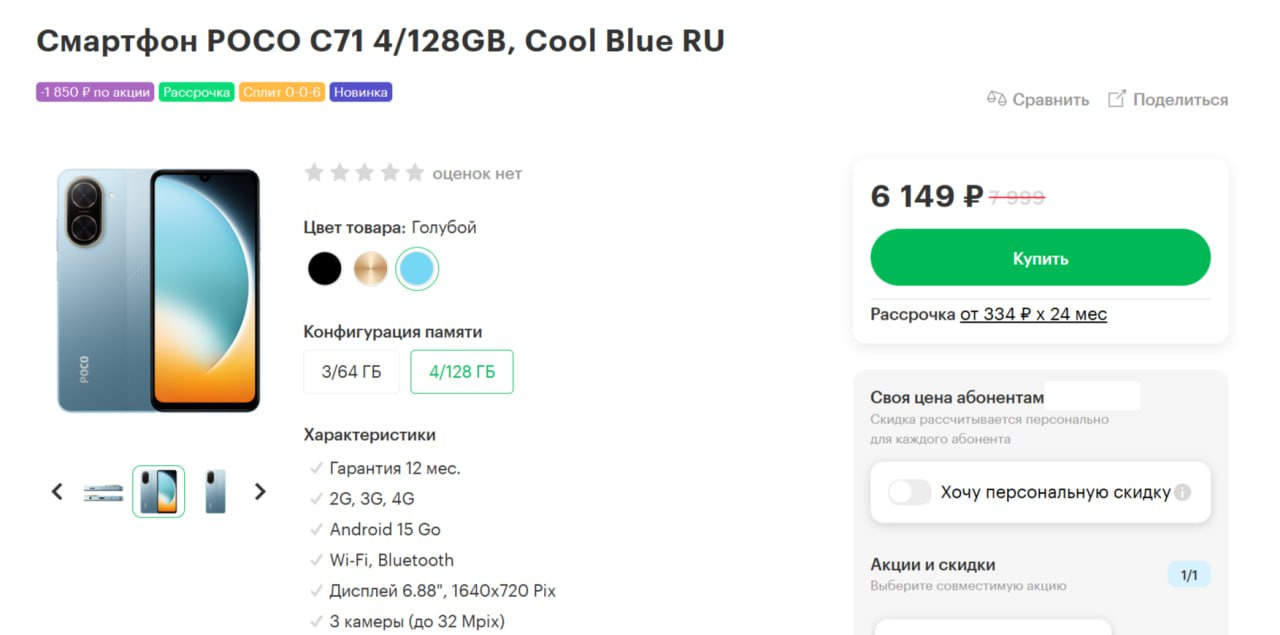The height and width of the screenshot is (635, 1280).
Task: Enable the personal discount toggle
Action: click(910, 492)
